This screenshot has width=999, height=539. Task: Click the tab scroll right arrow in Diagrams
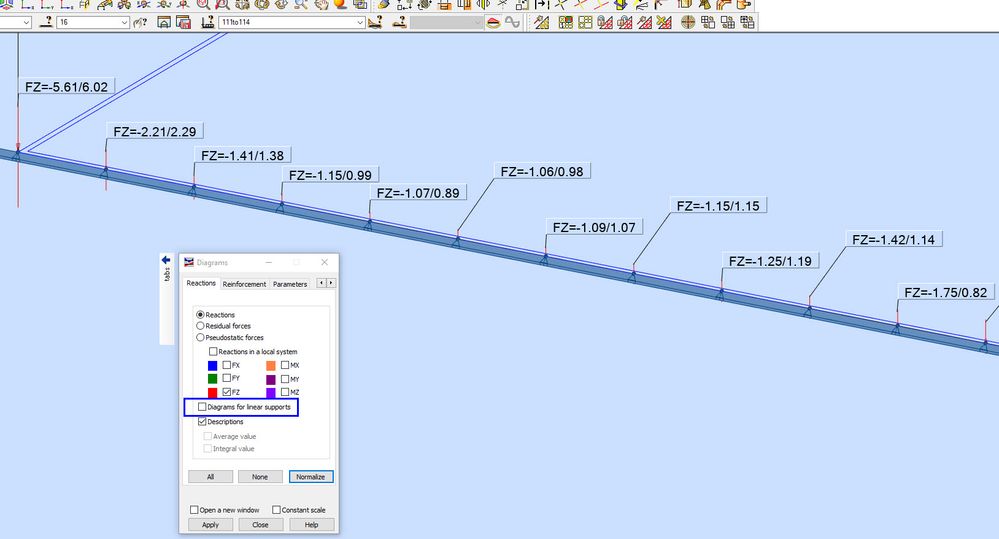331,283
